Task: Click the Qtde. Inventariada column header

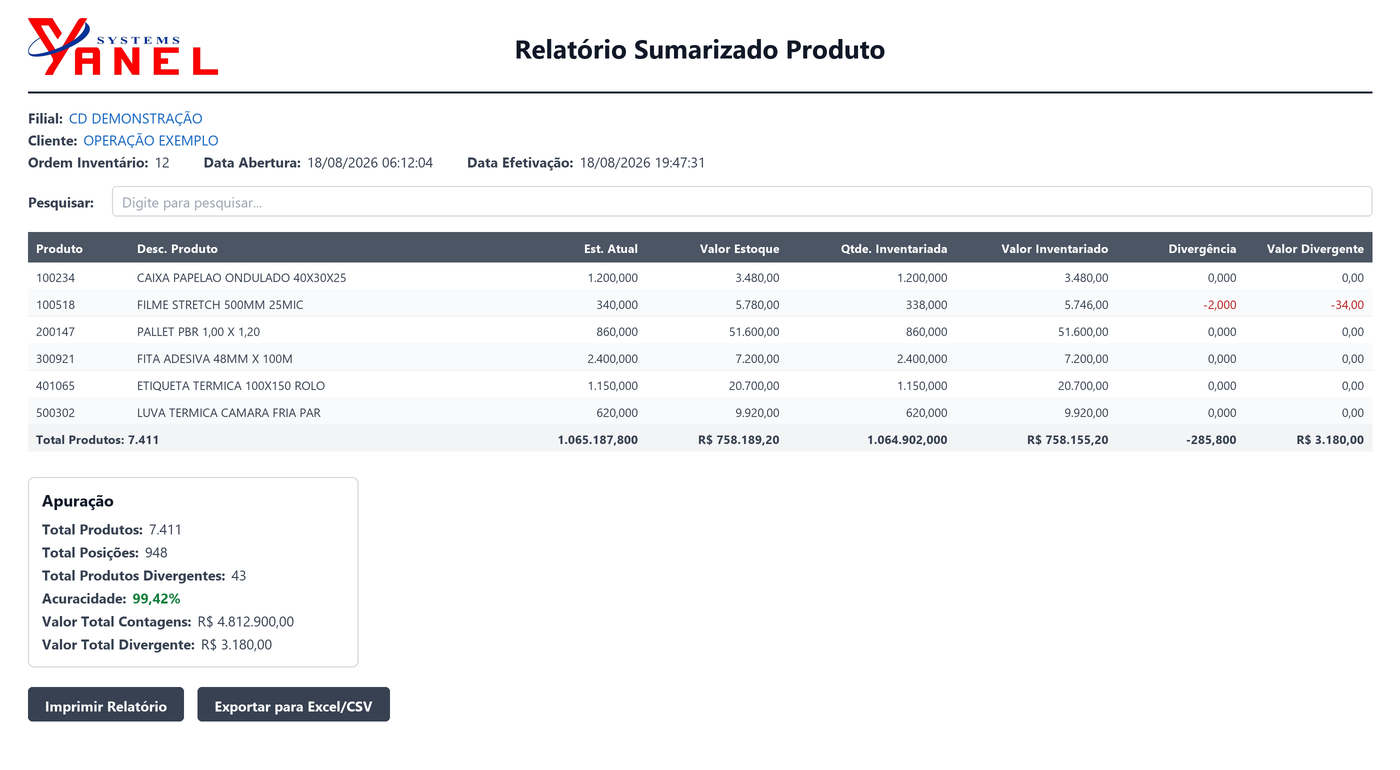Action: tap(894, 249)
